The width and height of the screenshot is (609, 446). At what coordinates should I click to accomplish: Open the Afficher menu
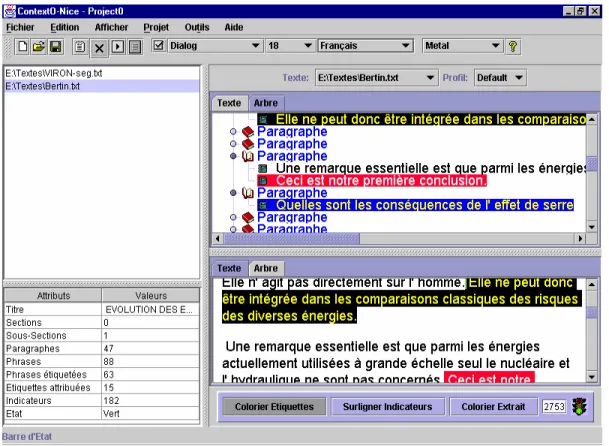(x=111, y=27)
